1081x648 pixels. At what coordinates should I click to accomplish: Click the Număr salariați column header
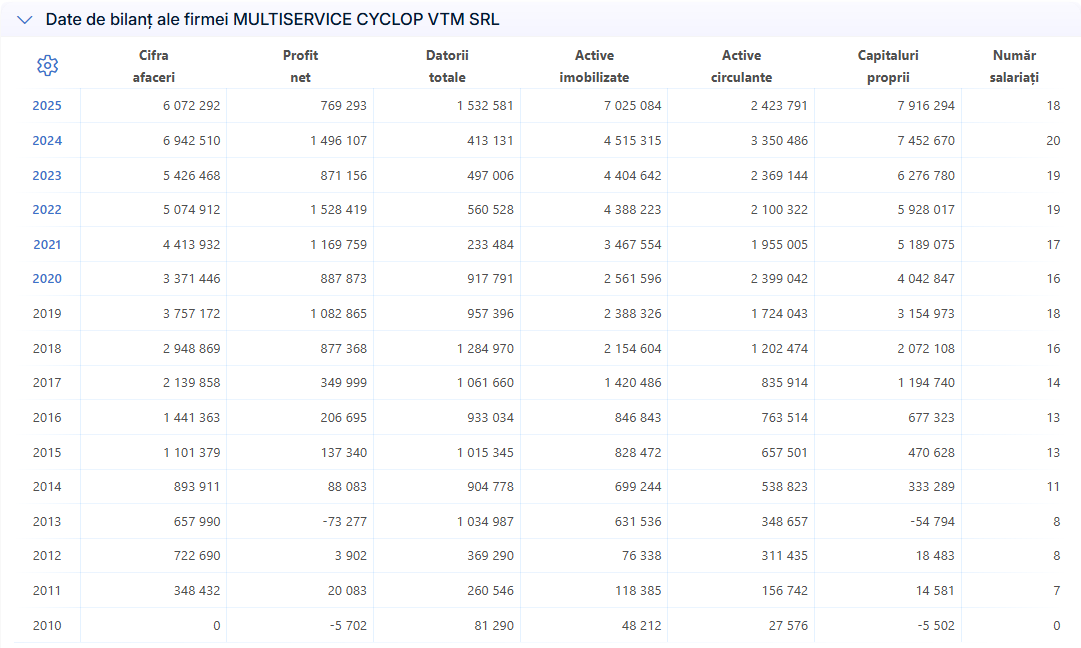click(x=1014, y=66)
